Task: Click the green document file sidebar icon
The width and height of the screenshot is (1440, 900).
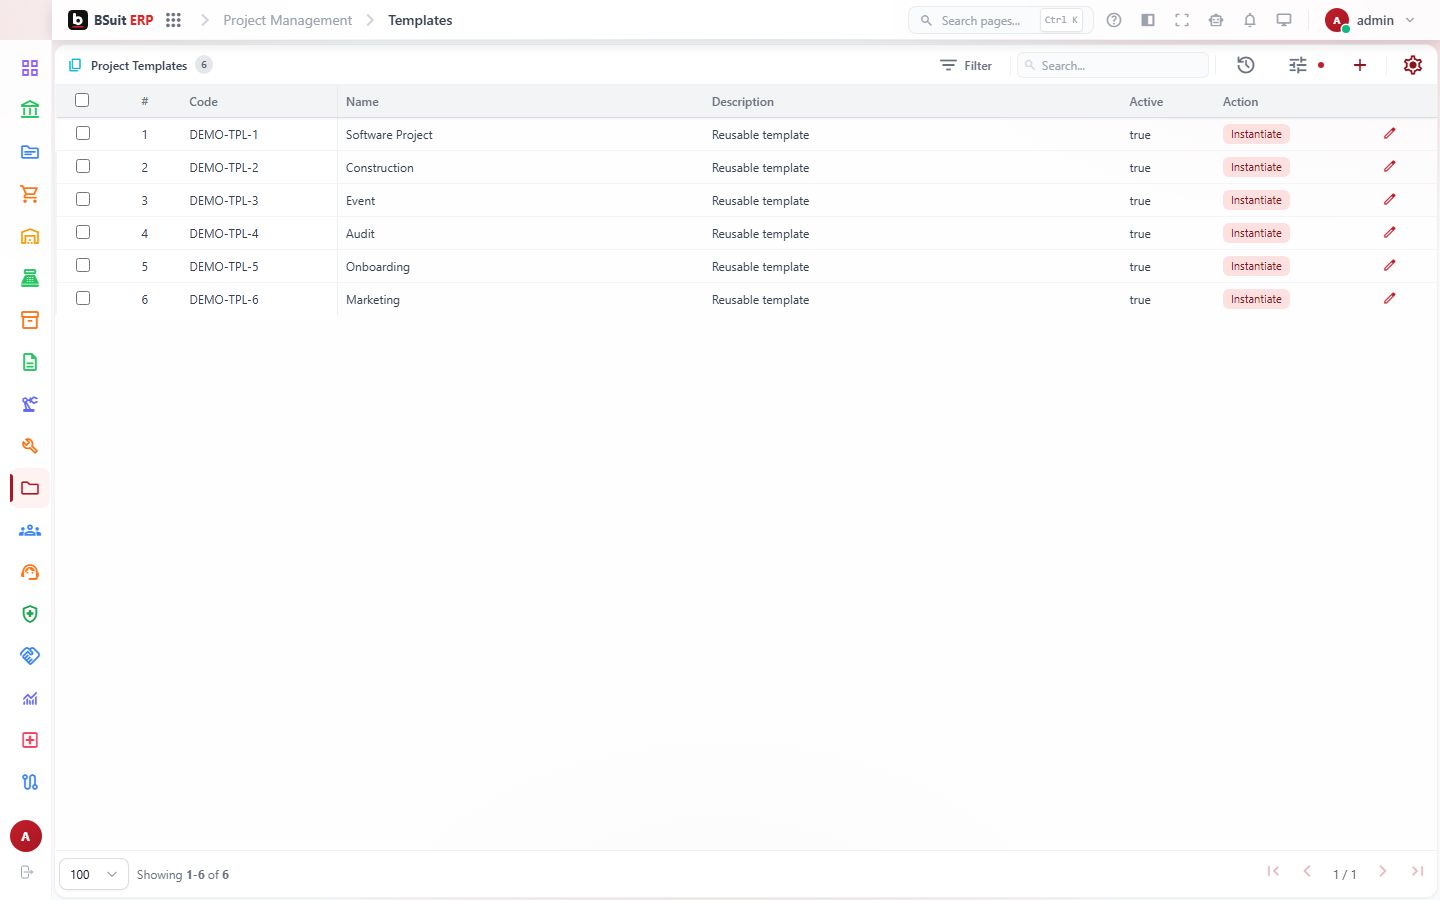Action: (30, 362)
